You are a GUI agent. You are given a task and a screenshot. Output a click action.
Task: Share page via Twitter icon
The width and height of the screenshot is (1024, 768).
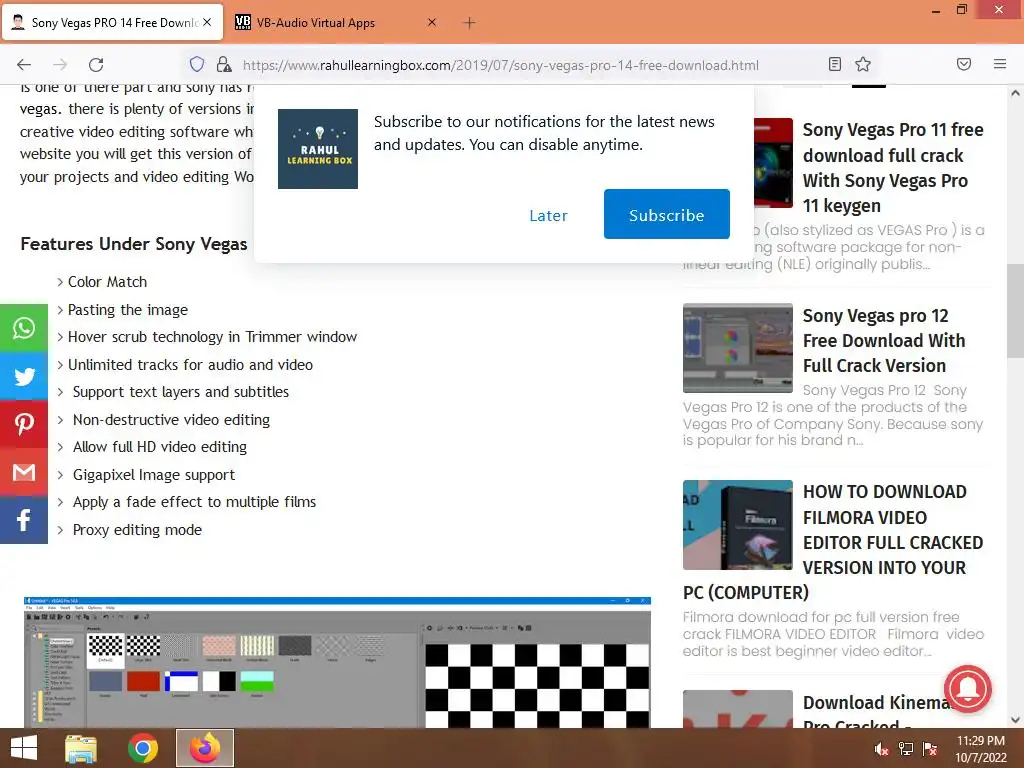(x=24, y=376)
